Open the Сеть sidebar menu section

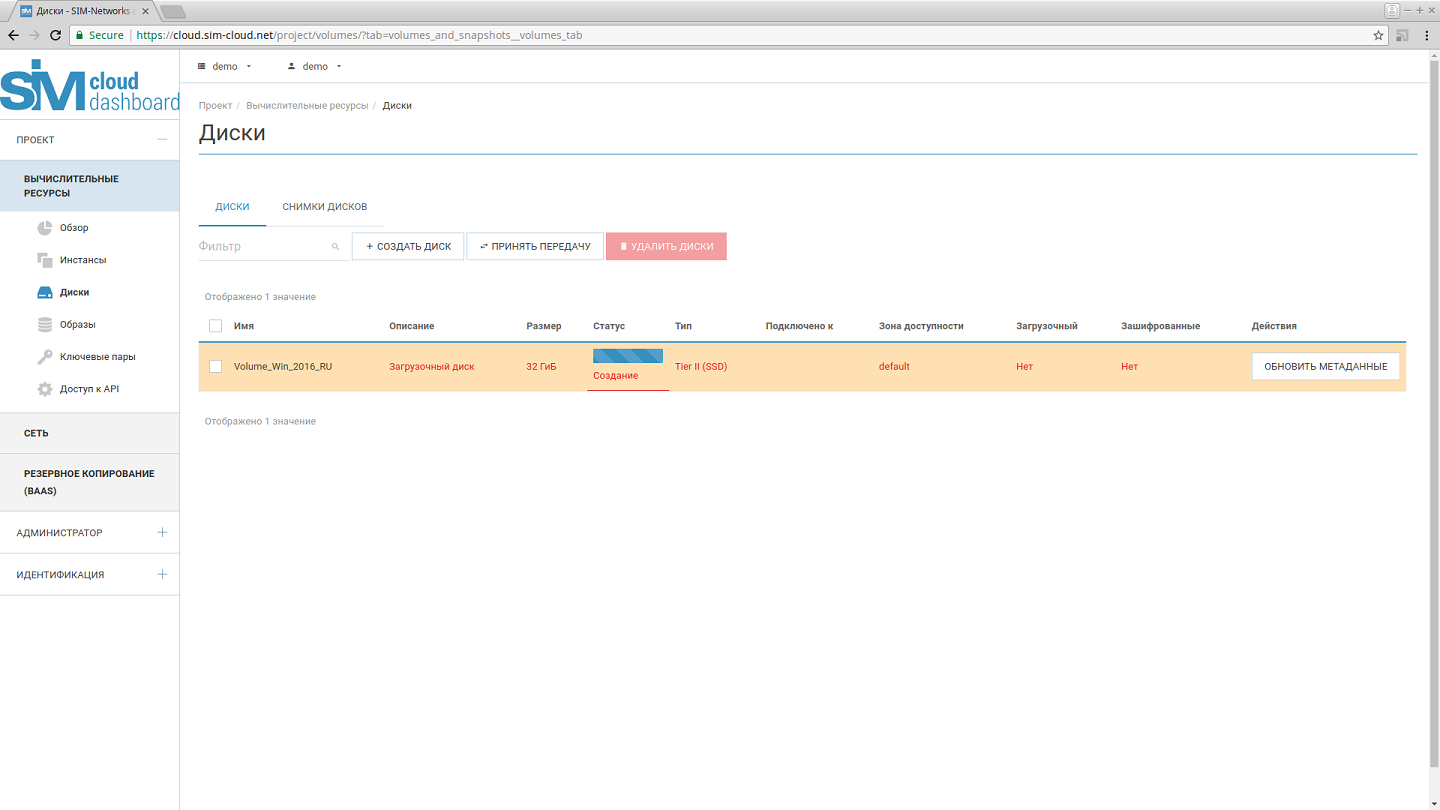click(89, 434)
